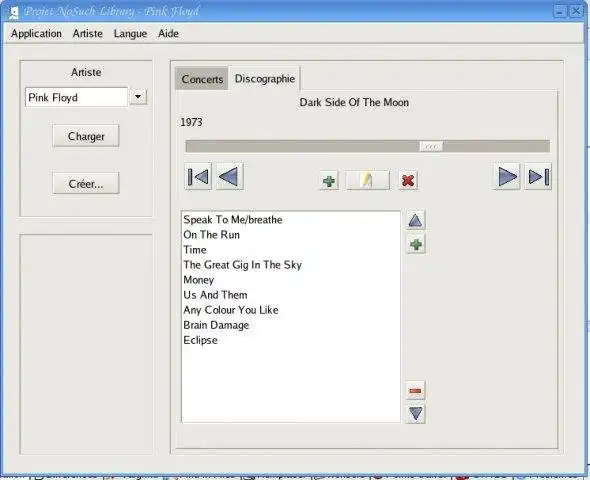Viewport: 590px width, 480px height.
Task: Select track Time
Action: [291, 250]
